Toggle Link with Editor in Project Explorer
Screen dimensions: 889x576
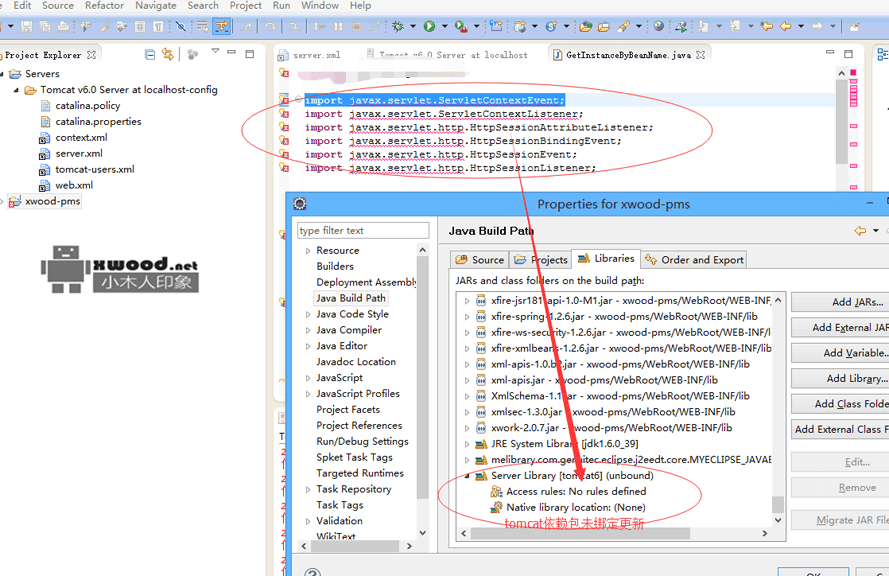[x=168, y=54]
